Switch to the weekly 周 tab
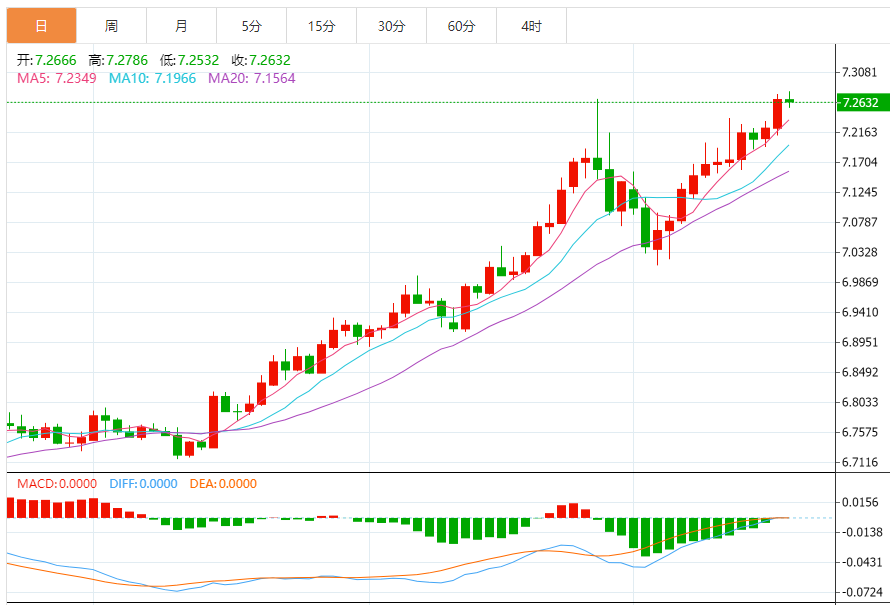Image resolution: width=890 pixels, height=605 pixels. point(111,26)
